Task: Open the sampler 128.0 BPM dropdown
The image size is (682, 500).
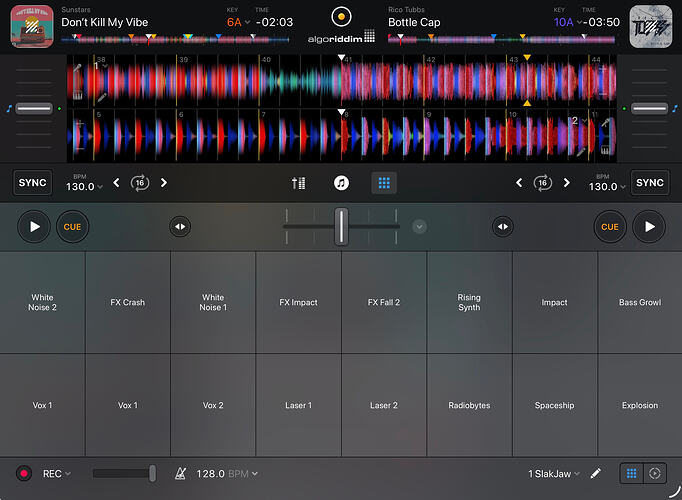Action: pyautogui.click(x=227, y=473)
